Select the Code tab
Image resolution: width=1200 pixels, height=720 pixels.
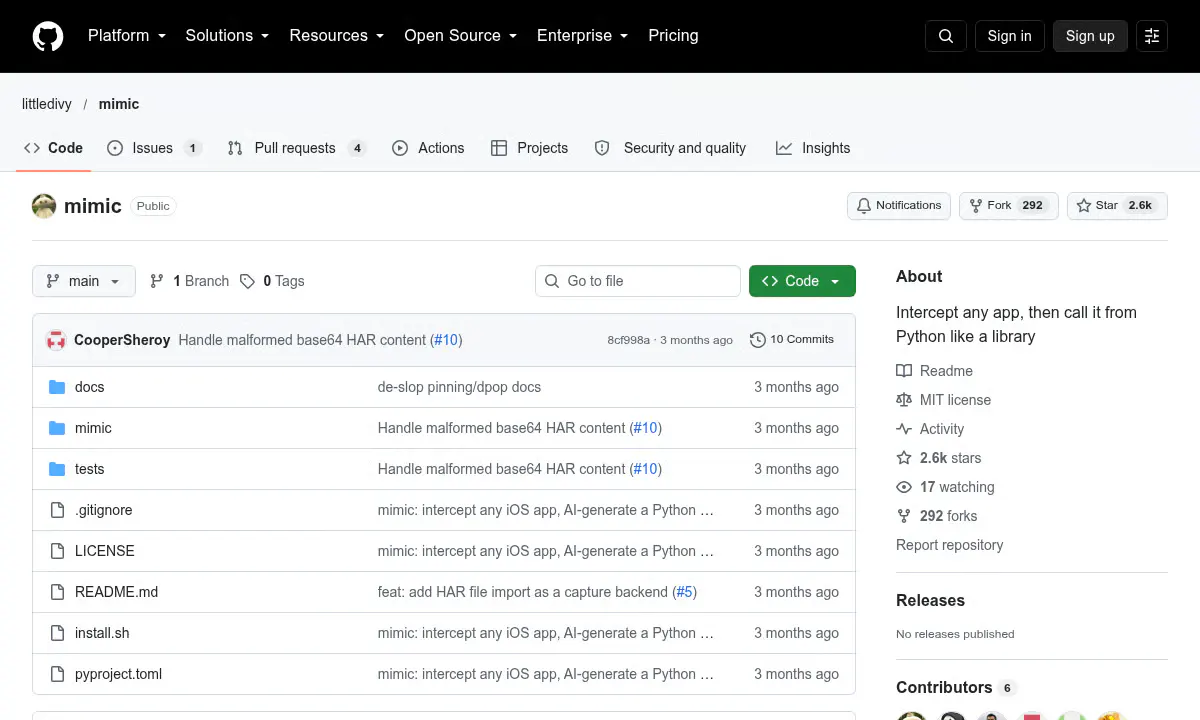54,148
